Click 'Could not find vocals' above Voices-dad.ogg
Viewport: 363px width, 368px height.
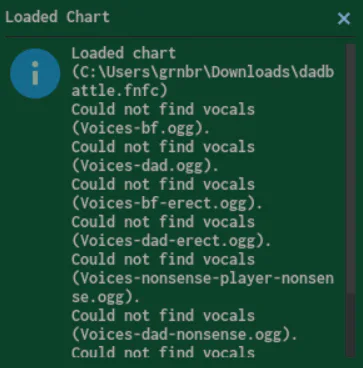[163, 147]
